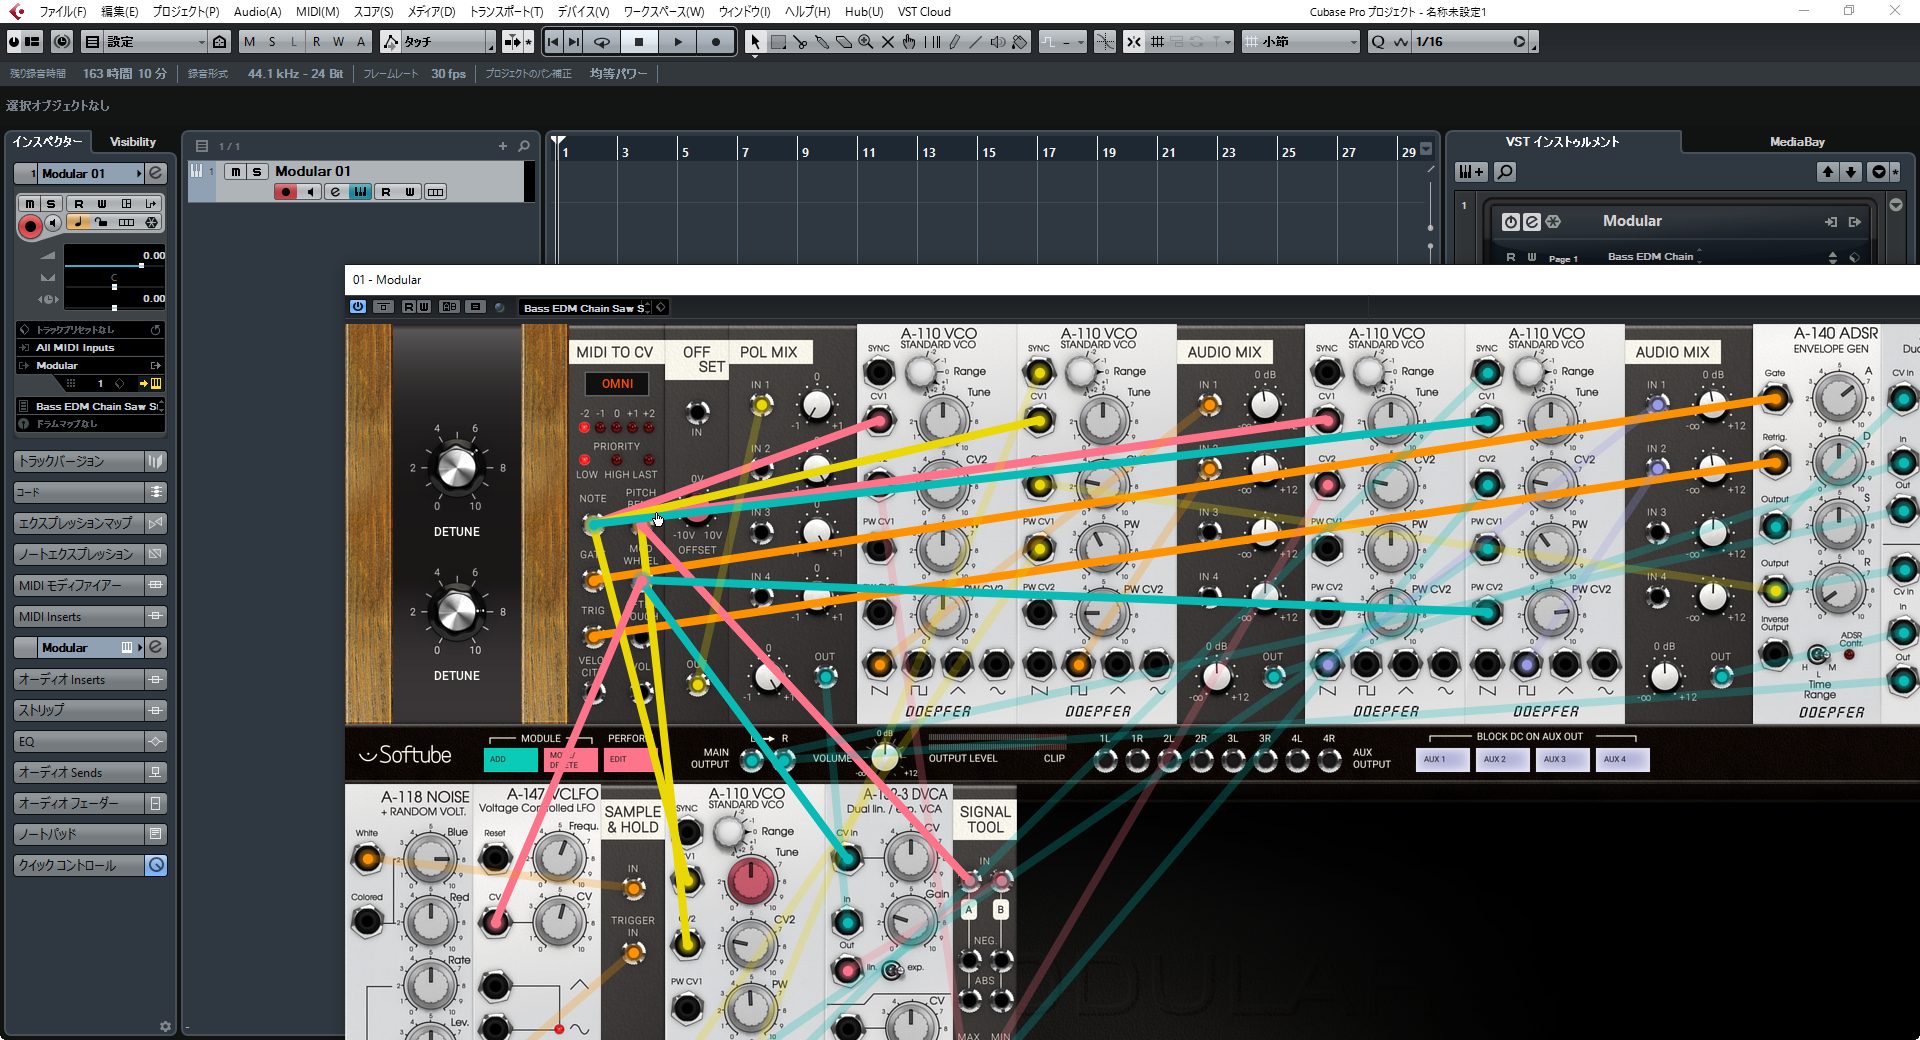Expand the コード inspector section
Image resolution: width=1920 pixels, height=1040 pixels.
[x=90, y=492]
